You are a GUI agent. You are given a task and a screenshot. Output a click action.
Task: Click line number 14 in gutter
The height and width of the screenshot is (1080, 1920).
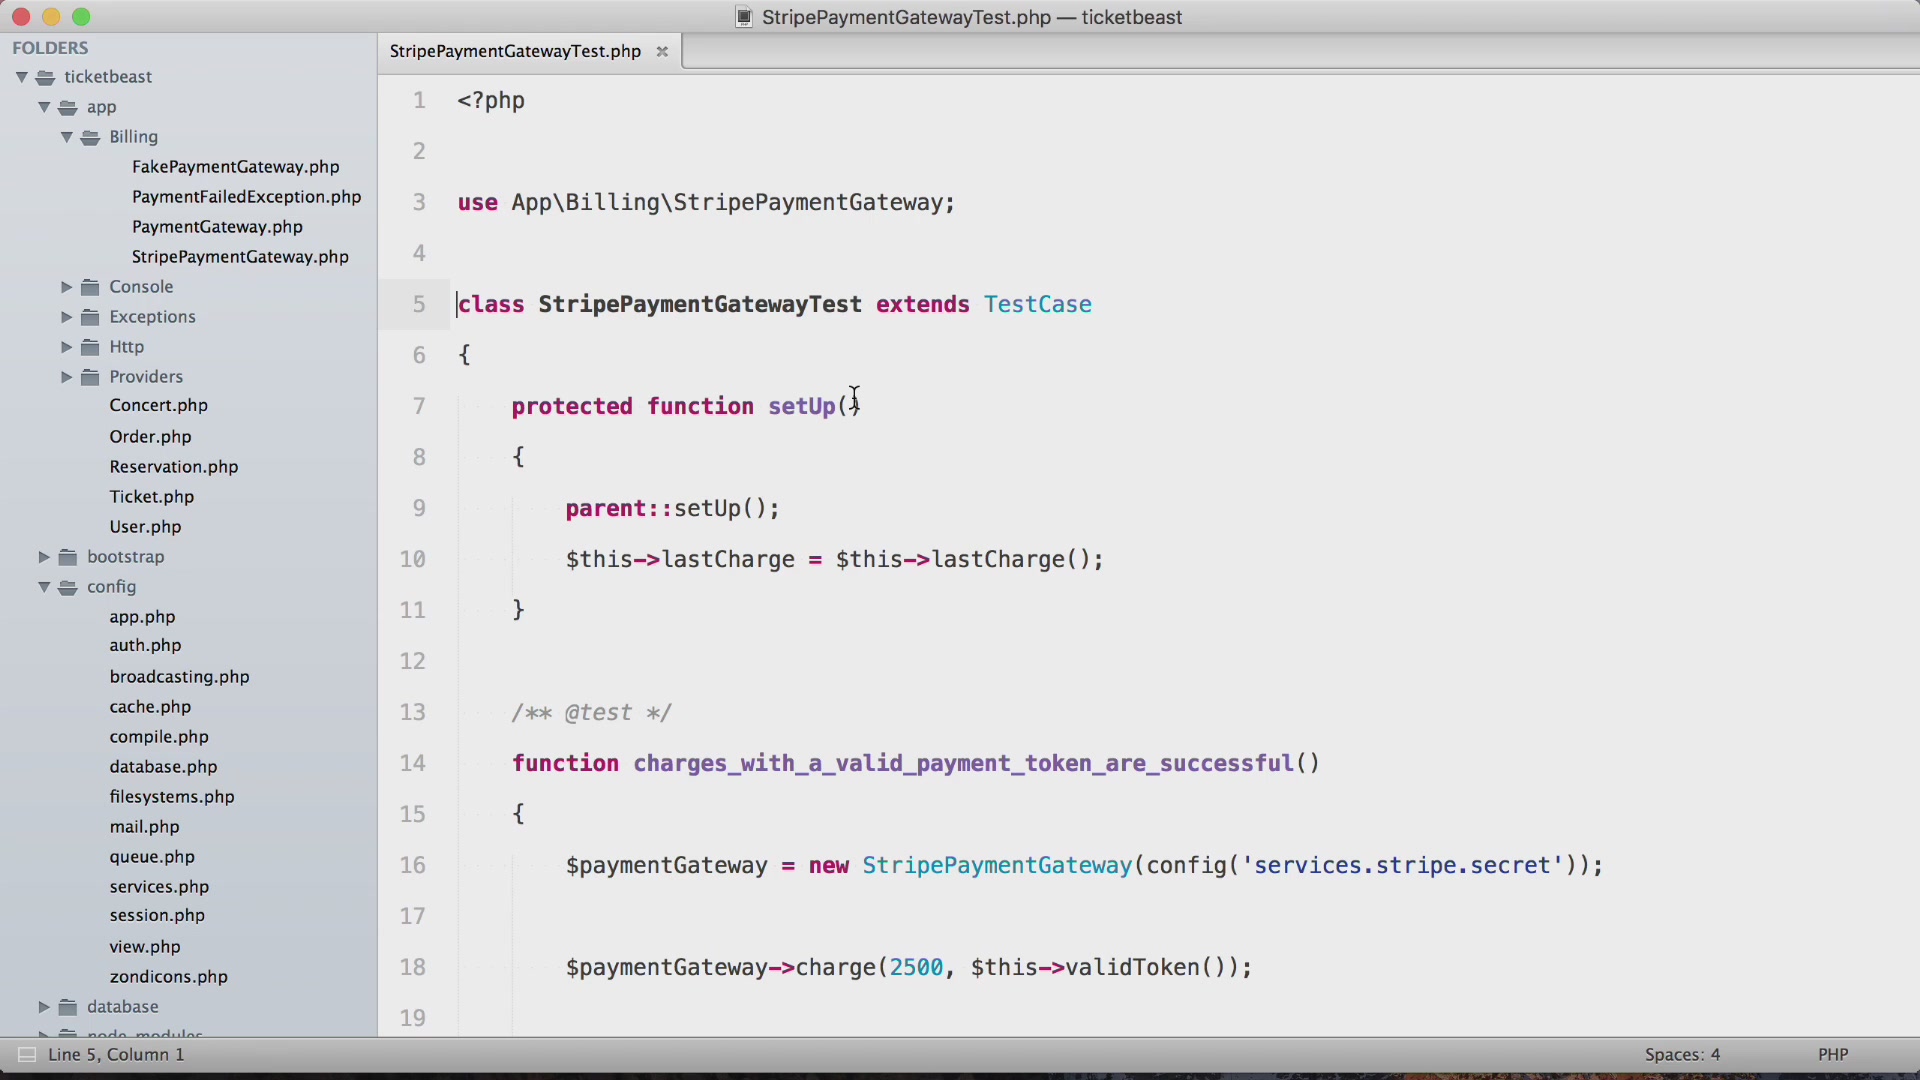click(413, 763)
